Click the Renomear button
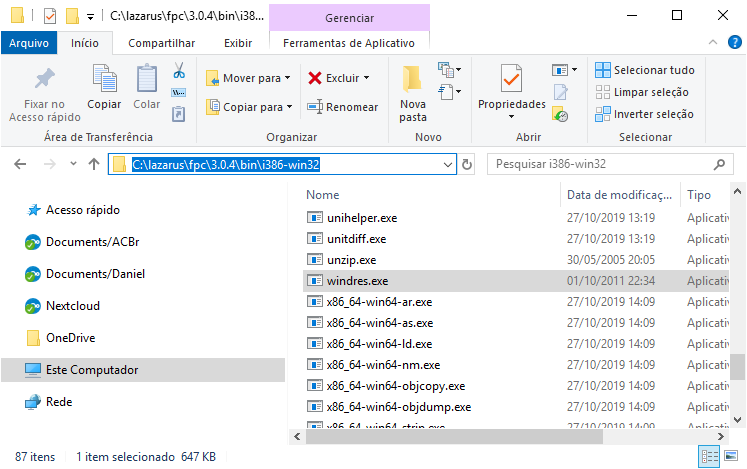747x469 pixels. (x=343, y=107)
